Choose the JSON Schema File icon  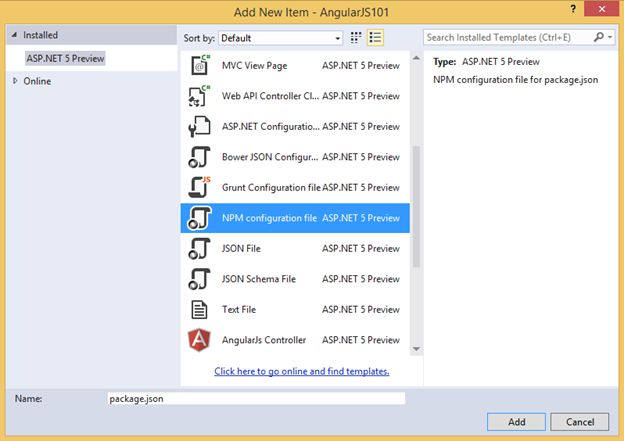coord(199,279)
